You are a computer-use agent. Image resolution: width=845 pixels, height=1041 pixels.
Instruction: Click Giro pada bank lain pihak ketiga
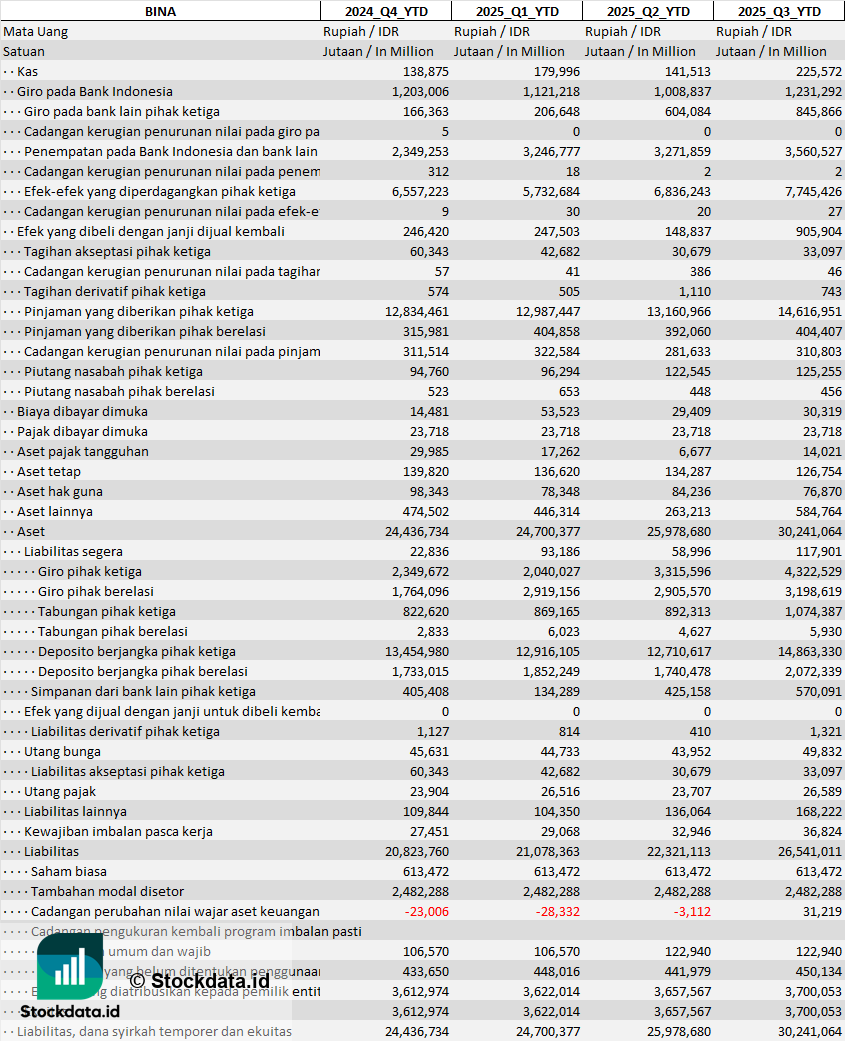coord(122,112)
